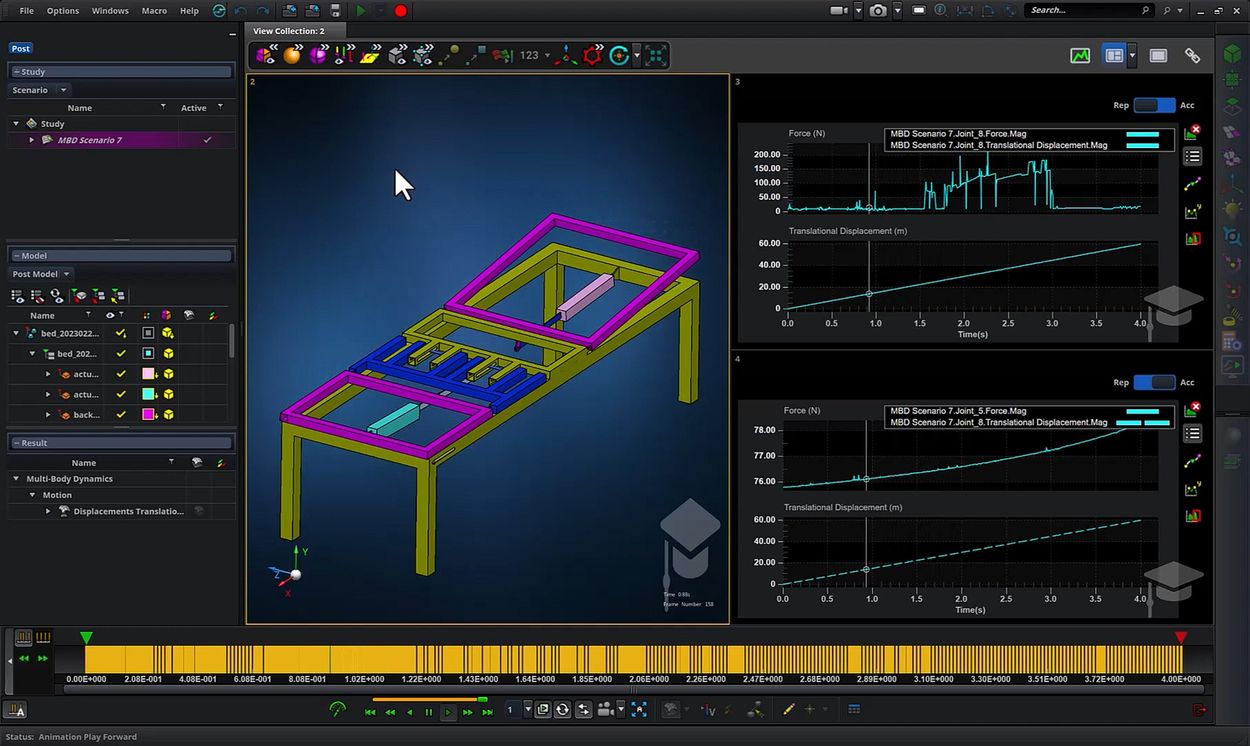Pause the animation playback
The height and width of the screenshot is (746, 1250).
(x=428, y=712)
